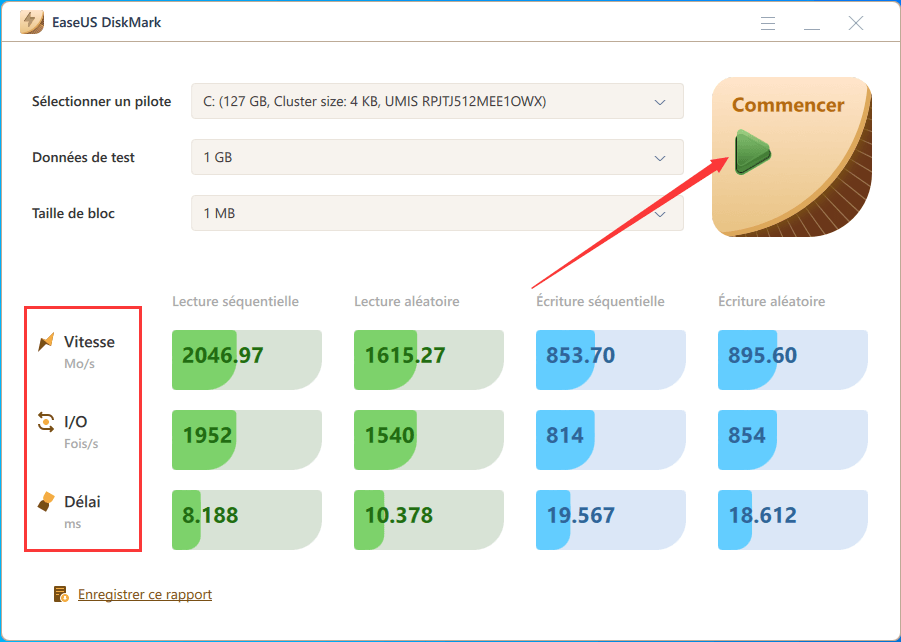Click the Sélectionner un pilote label
The image size is (901, 642).
[102, 101]
